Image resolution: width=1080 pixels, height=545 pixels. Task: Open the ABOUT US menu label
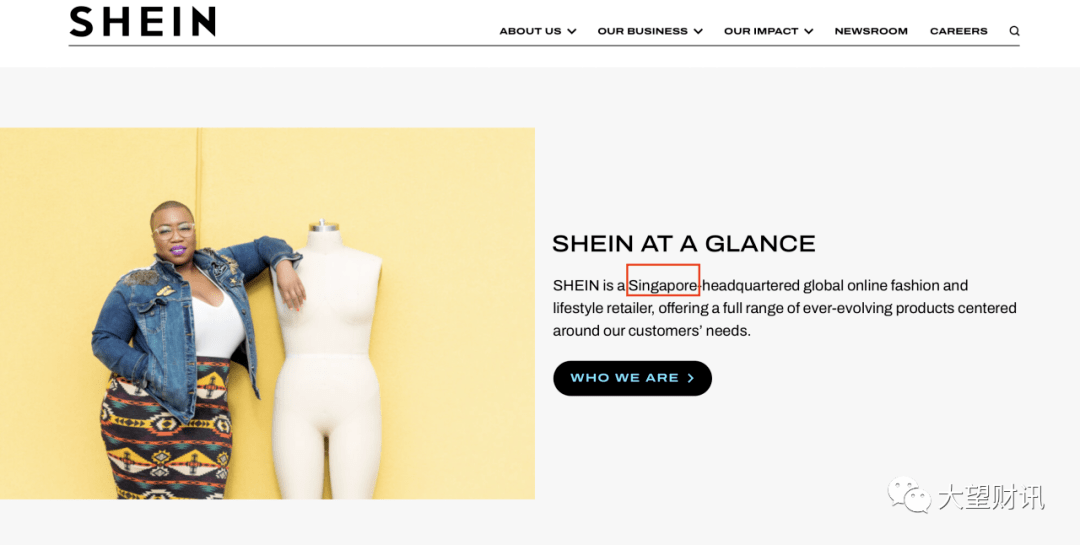(x=530, y=31)
